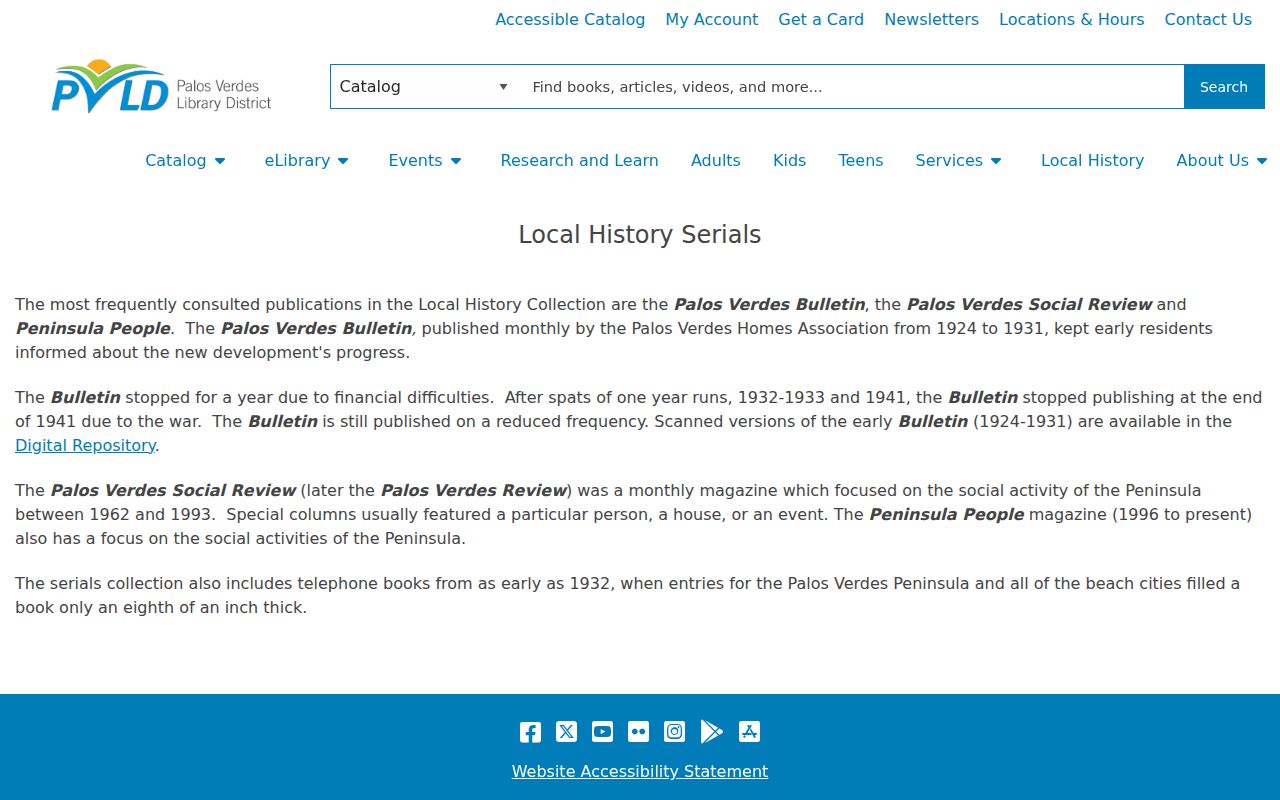Click the Local History Serials heading
Screen dimensions: 1280x800
pos(640,234)
